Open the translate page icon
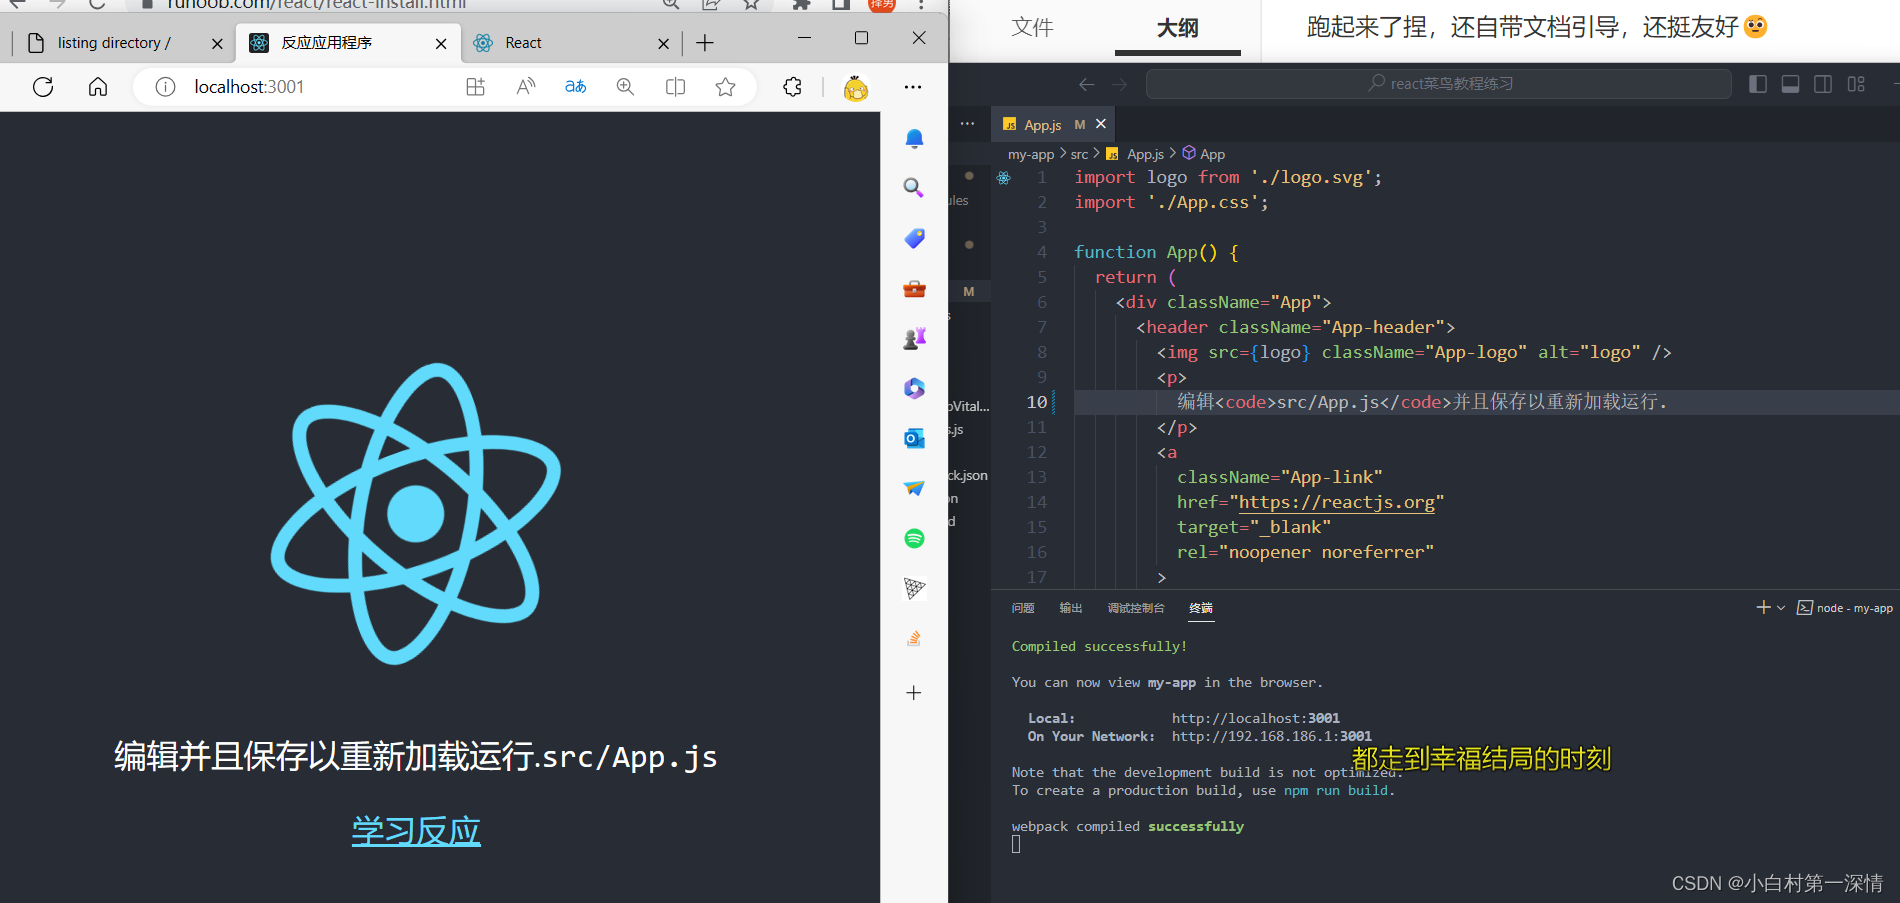1900x903 pixels. point(576,87)
